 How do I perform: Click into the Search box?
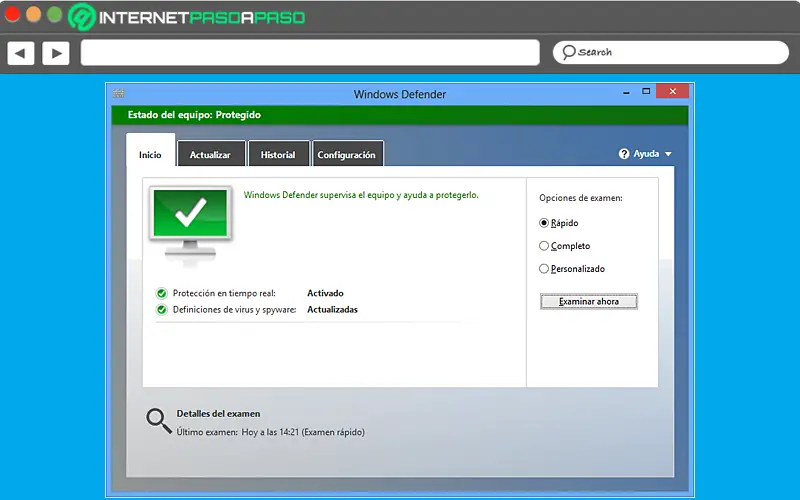(x=670, y=53)
